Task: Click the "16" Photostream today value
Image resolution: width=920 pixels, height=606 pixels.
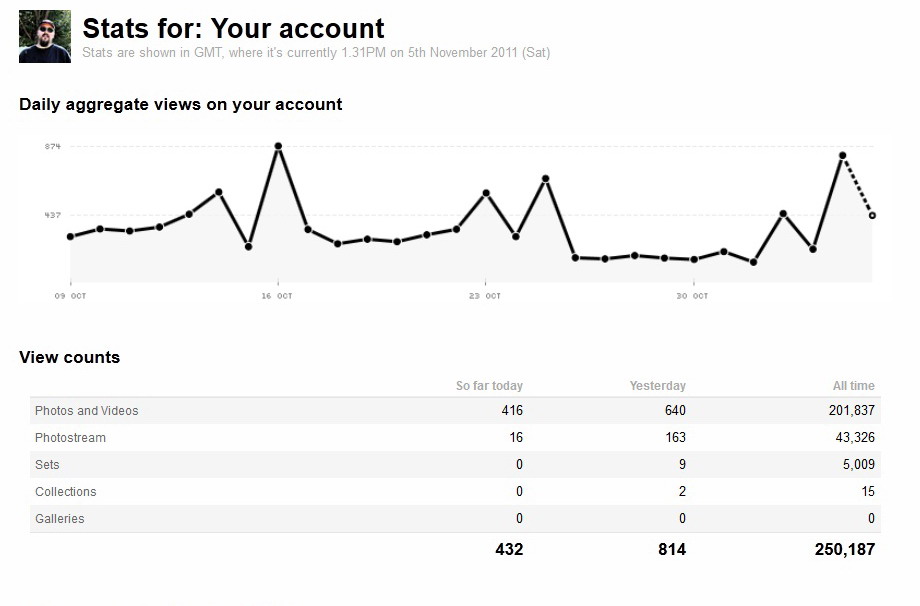Action: click(x=516, y=438)
